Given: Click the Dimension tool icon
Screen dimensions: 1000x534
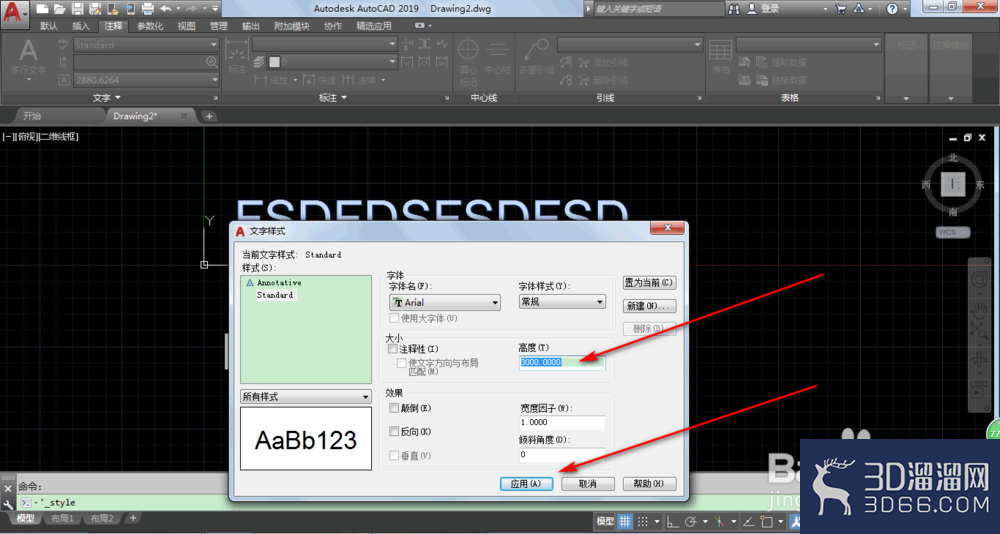Looking at the screenshot, I should click(x=237, y=52).
